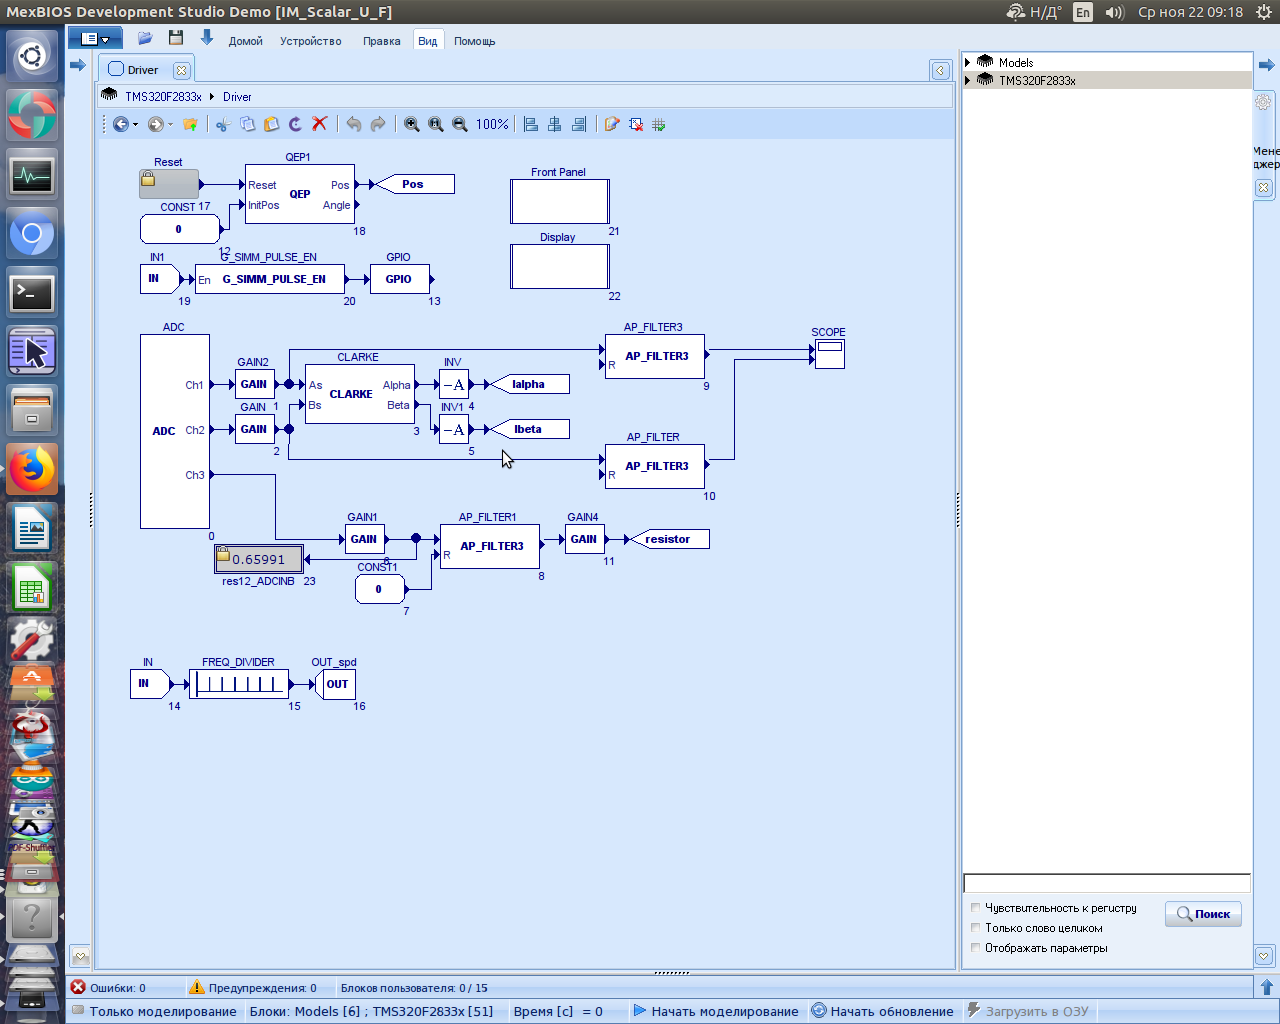Expand the Models tree node

[x=968, y=62]
